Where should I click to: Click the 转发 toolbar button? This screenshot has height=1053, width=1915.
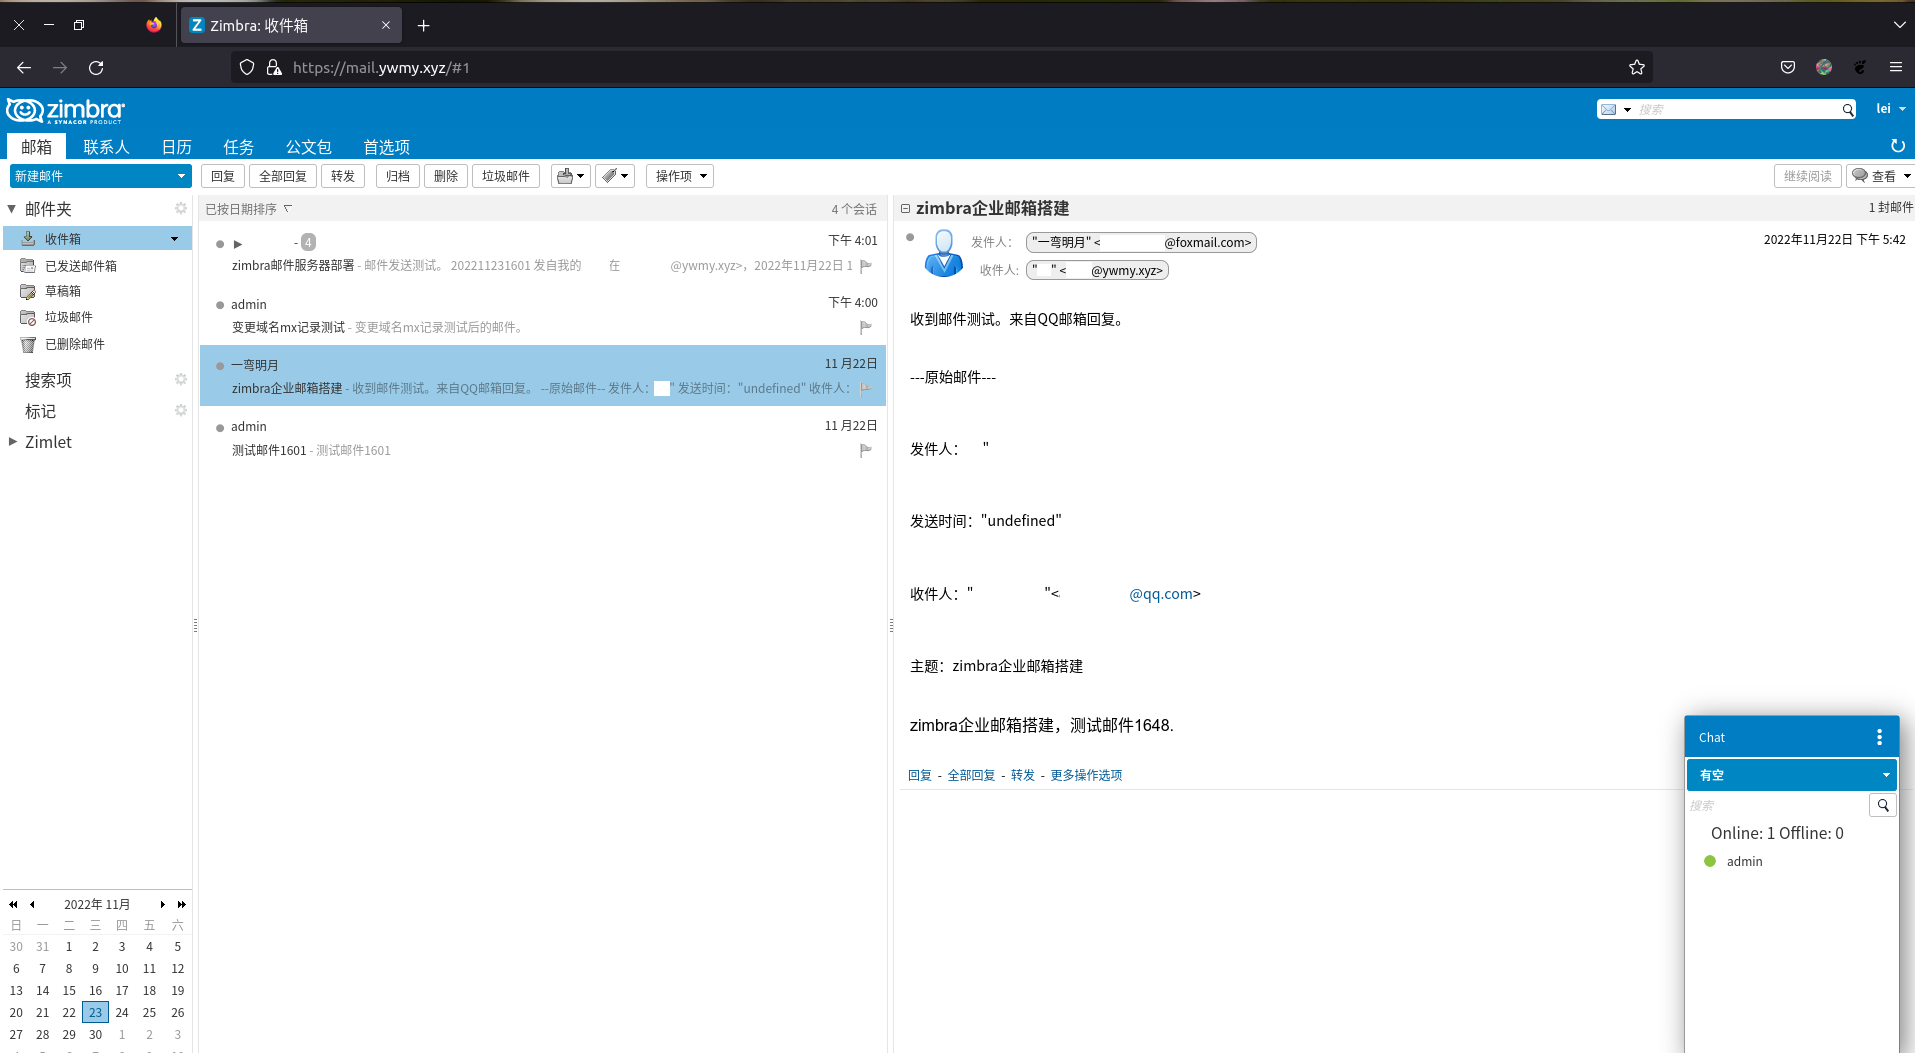(x=343, y=176)
